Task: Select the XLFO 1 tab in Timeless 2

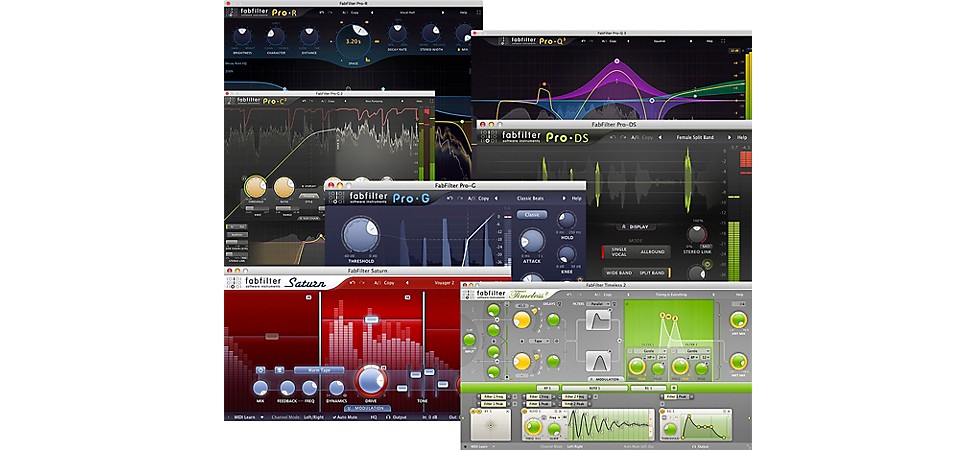Action: coord(595,388)
